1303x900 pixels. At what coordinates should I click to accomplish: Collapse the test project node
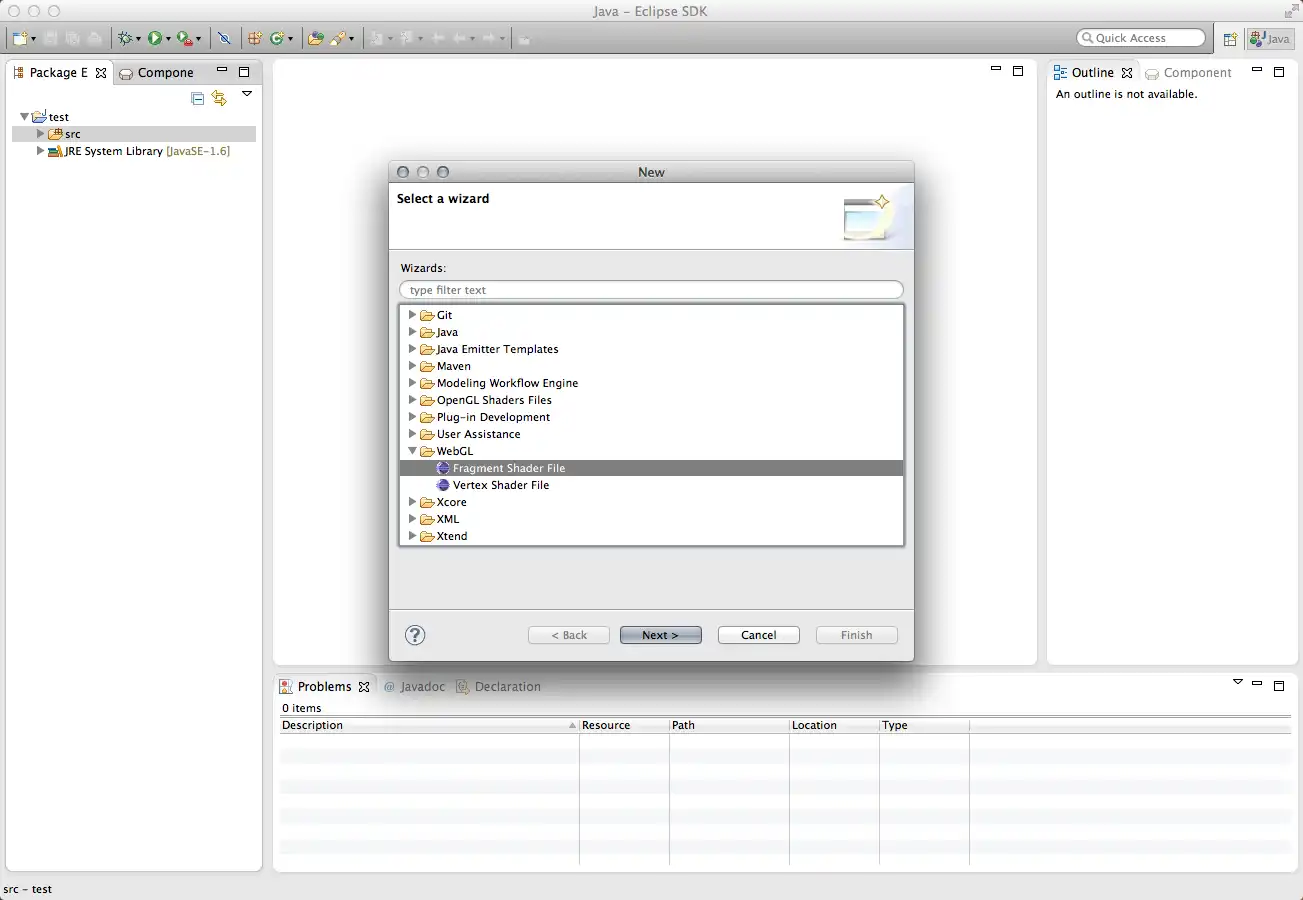pos(25,117)
